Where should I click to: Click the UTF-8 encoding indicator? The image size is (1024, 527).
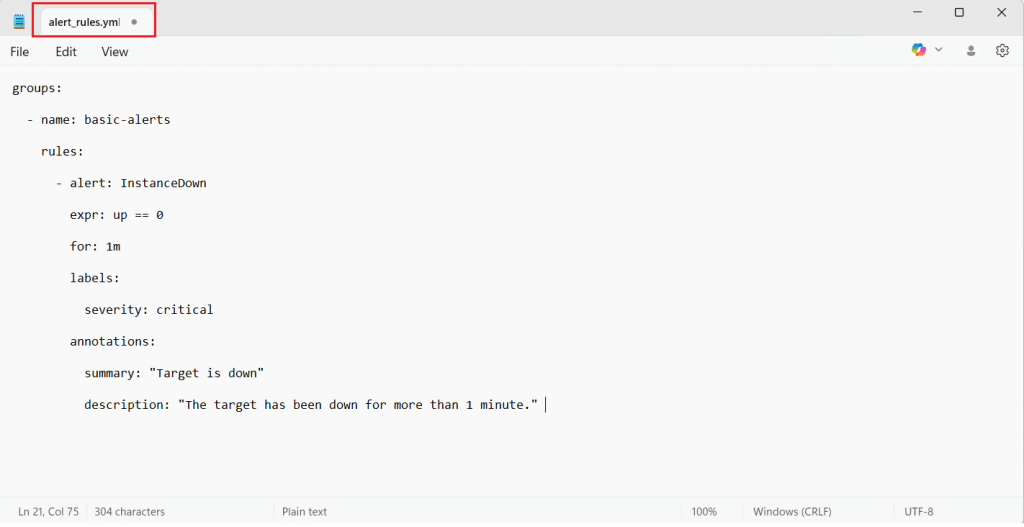(x=918, y=511)
